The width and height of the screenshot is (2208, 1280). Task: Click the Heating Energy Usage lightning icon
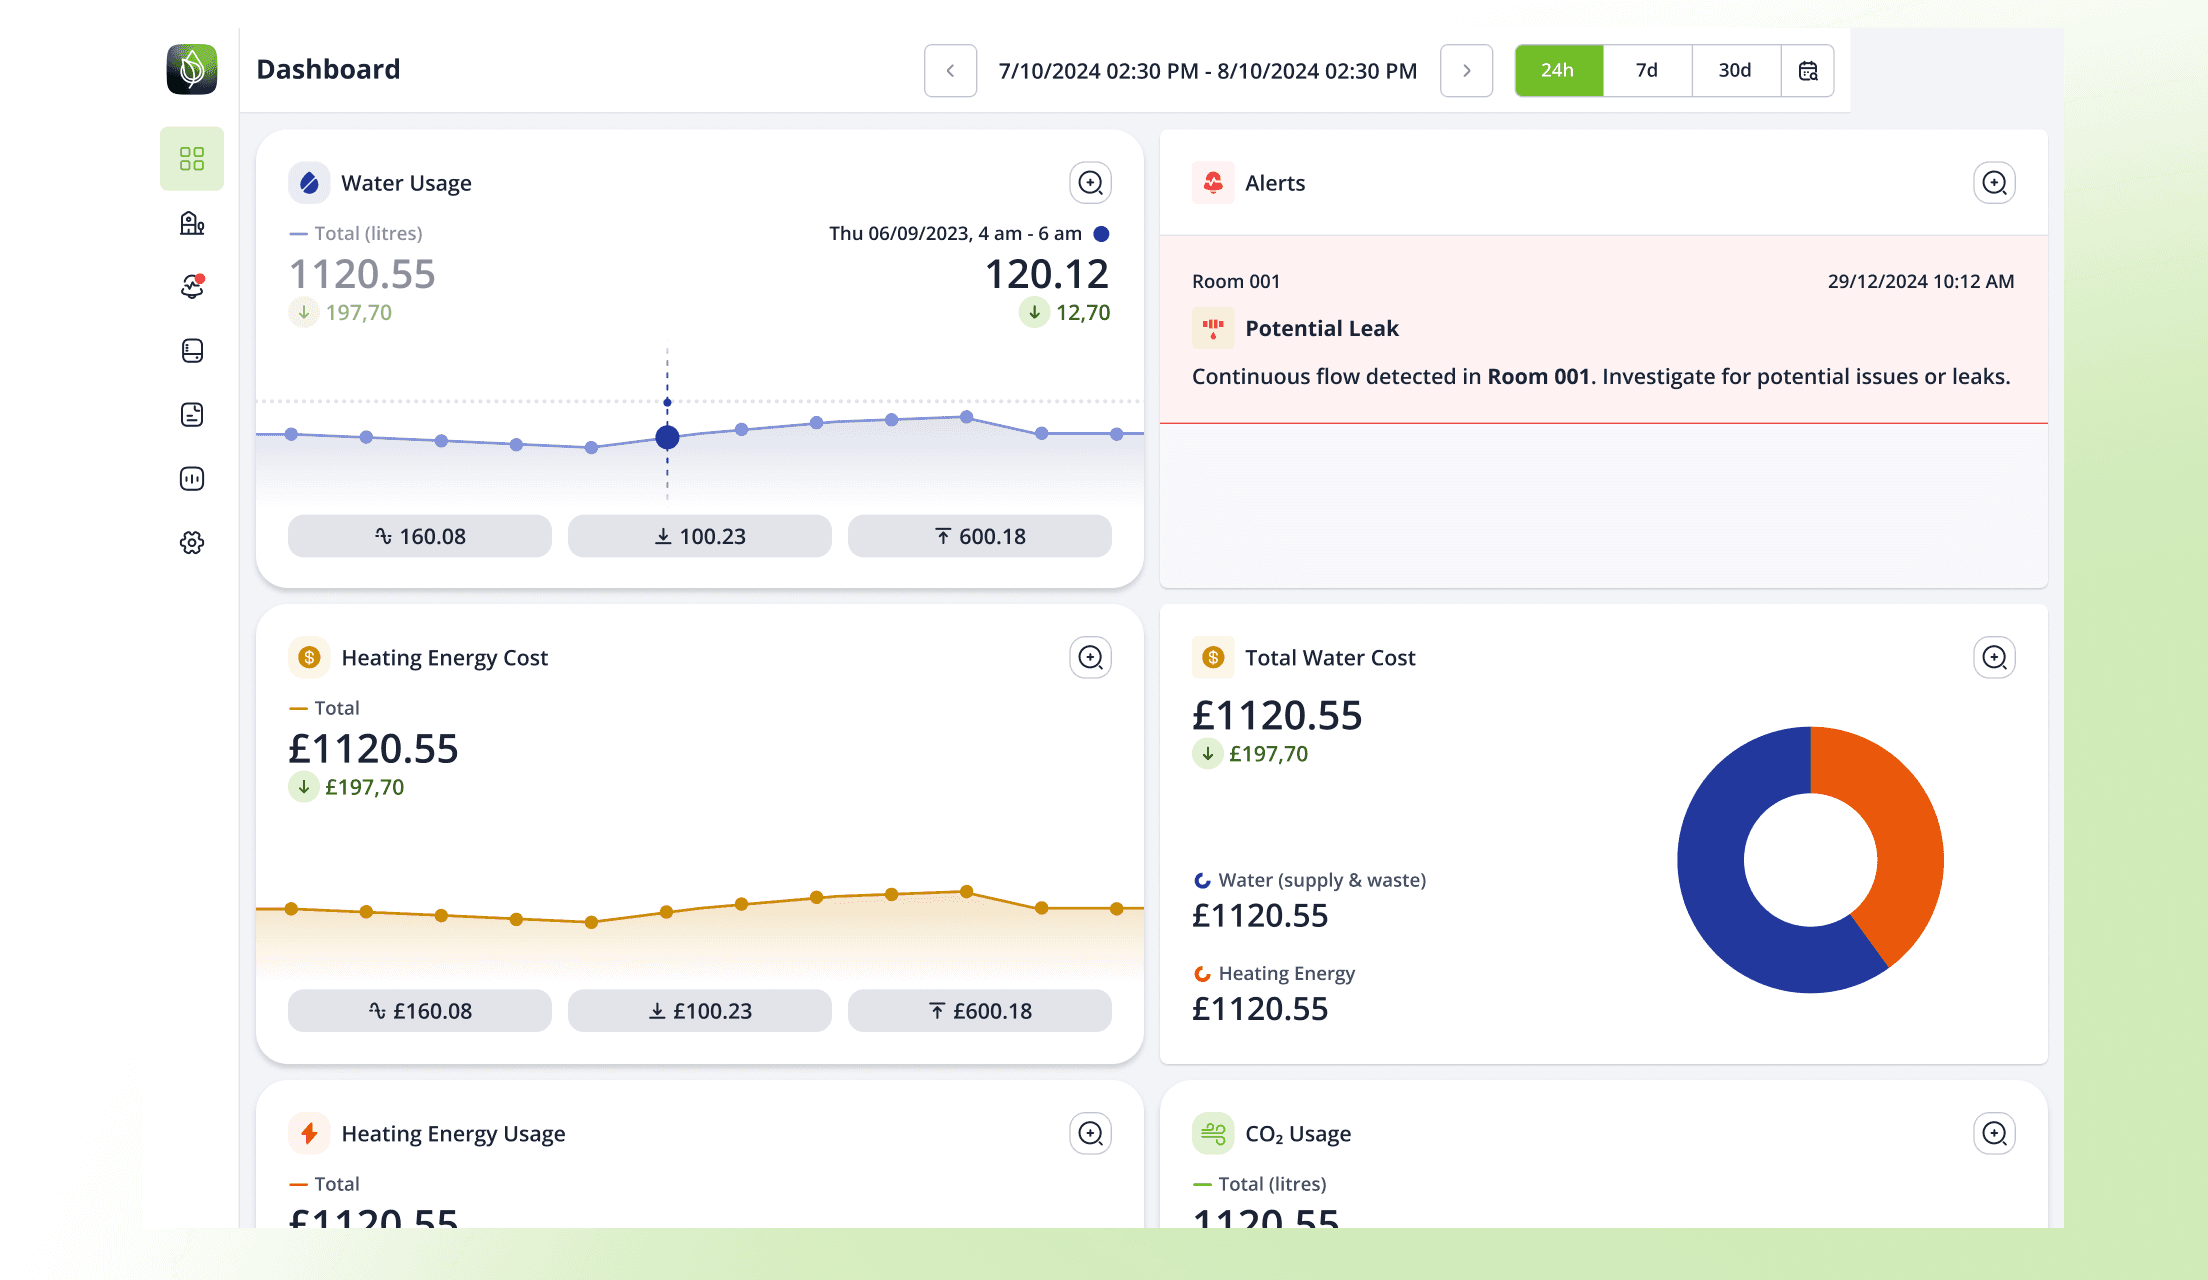click(x=309, y=1134)
